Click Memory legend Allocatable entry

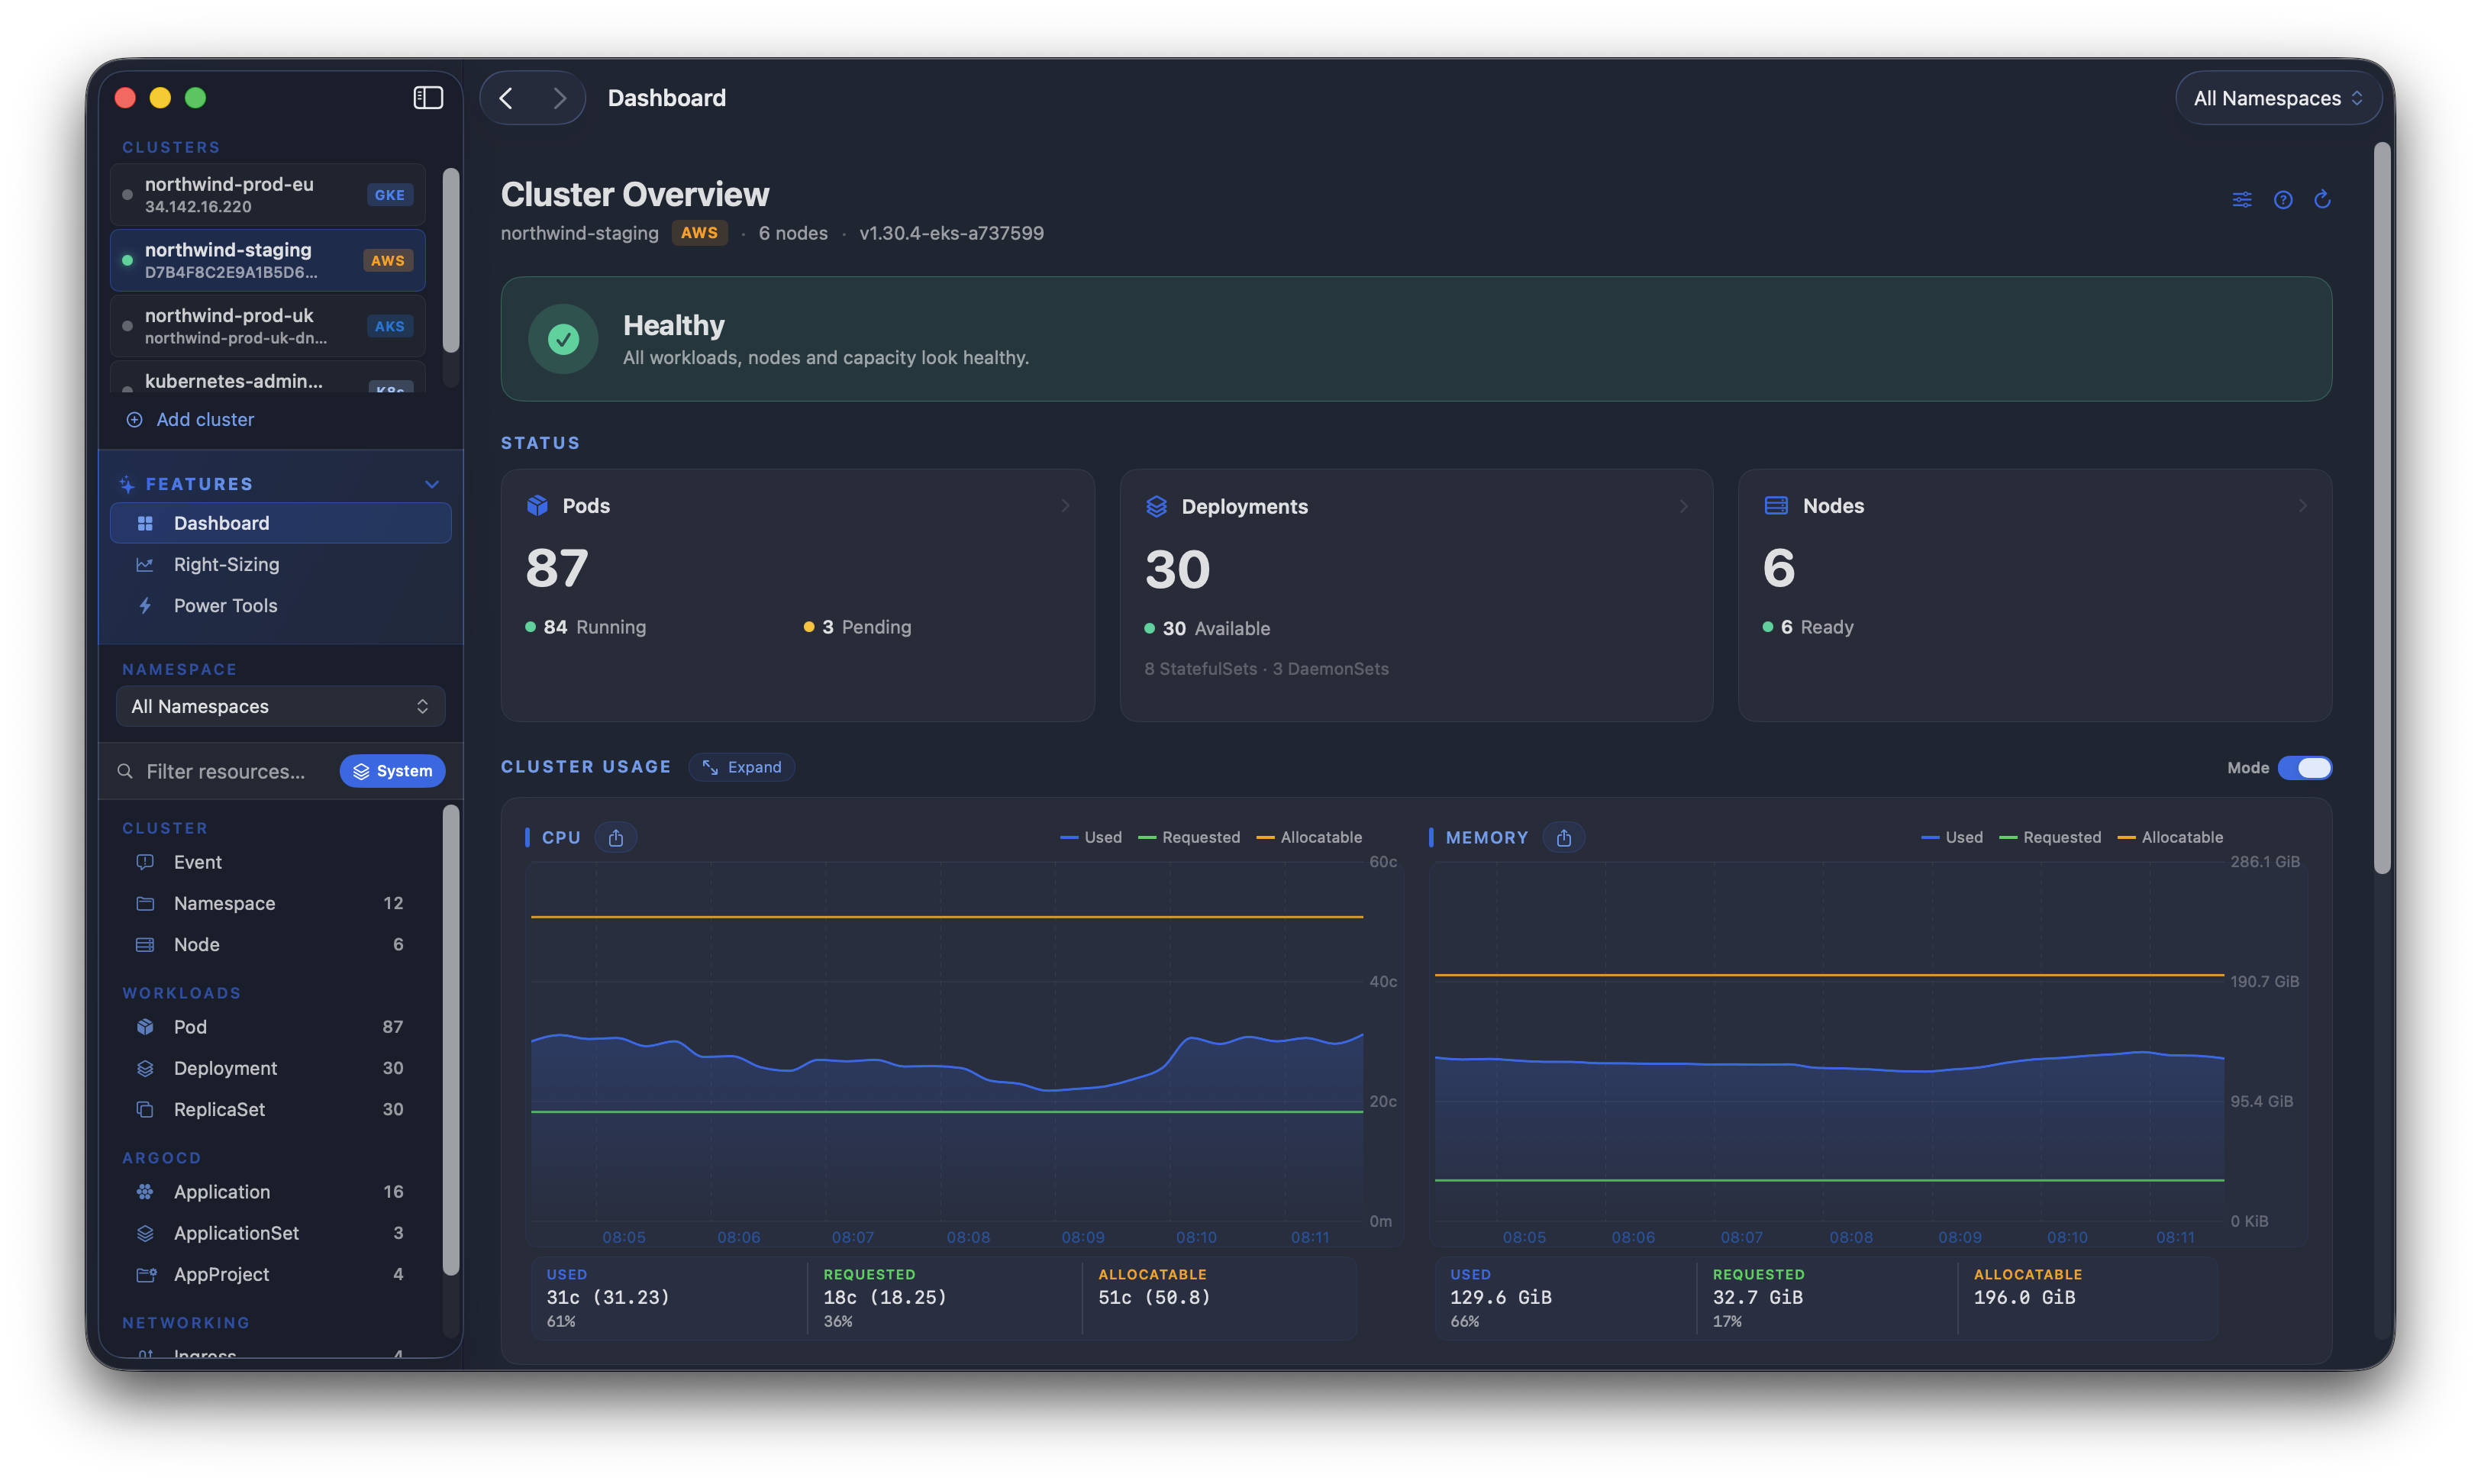pyautogui.click(x=2171, y=838)
